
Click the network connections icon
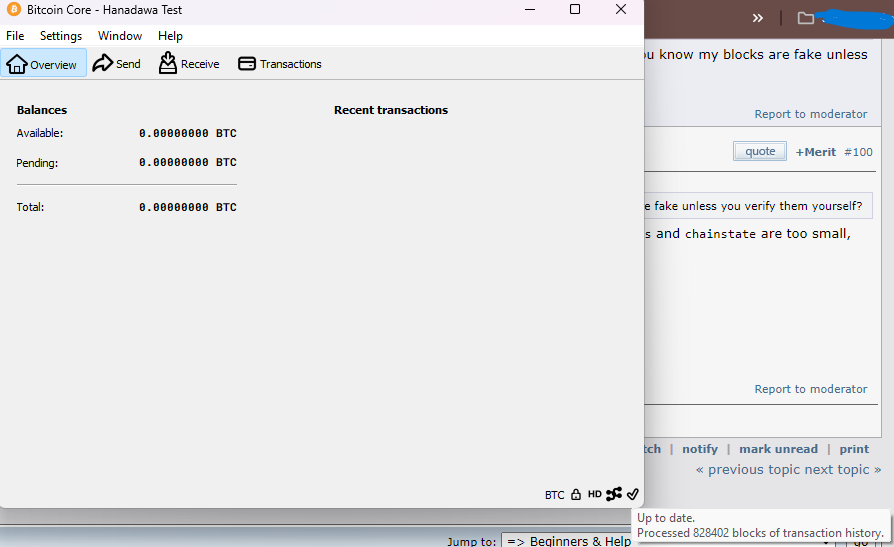pos(614,494)
